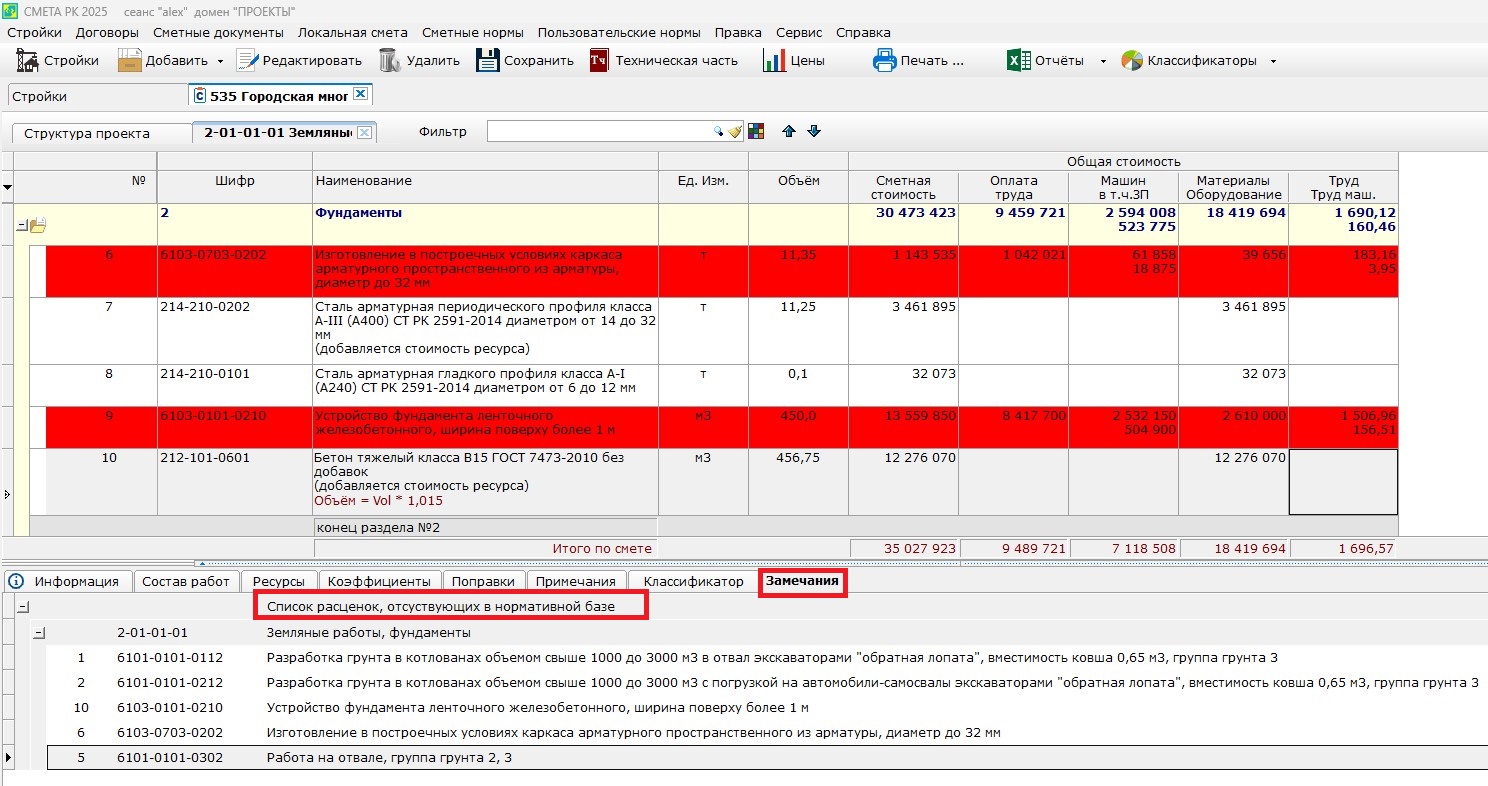Viewport: 1488px width, 786px height.
Task: Open the color palette grid next to the filter
Action: [755, 132]
